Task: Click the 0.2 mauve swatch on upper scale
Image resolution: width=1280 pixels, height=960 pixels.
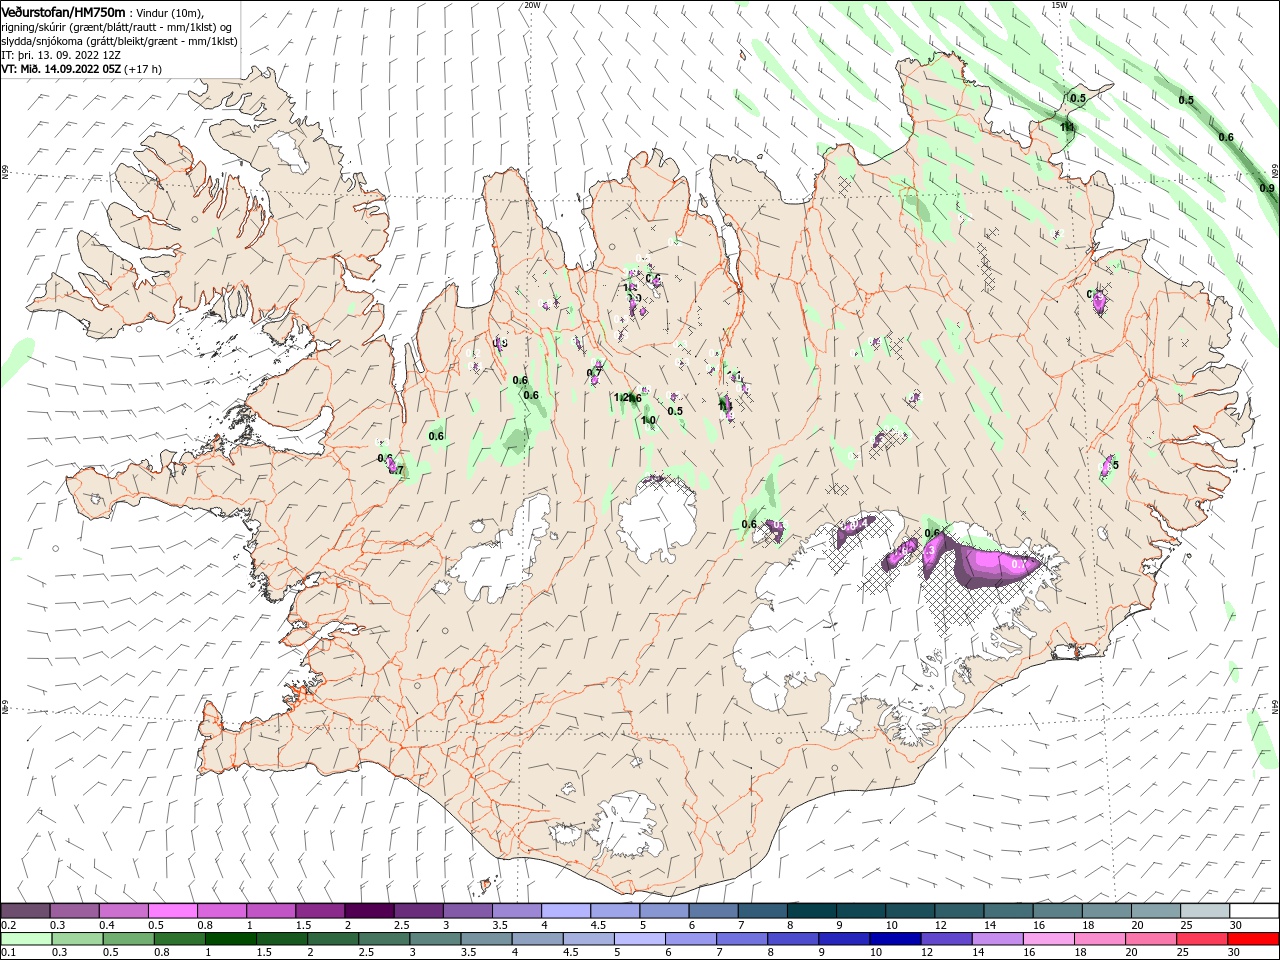Action: pos(25,911)
